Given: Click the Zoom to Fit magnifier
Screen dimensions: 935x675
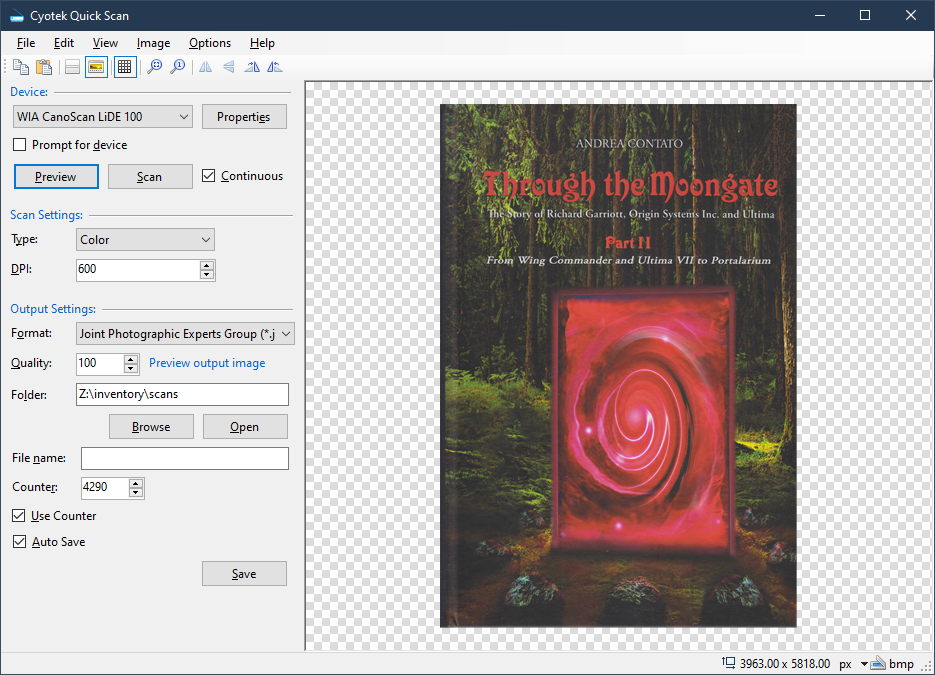Looking at the screenshot, I should (154, 67).
